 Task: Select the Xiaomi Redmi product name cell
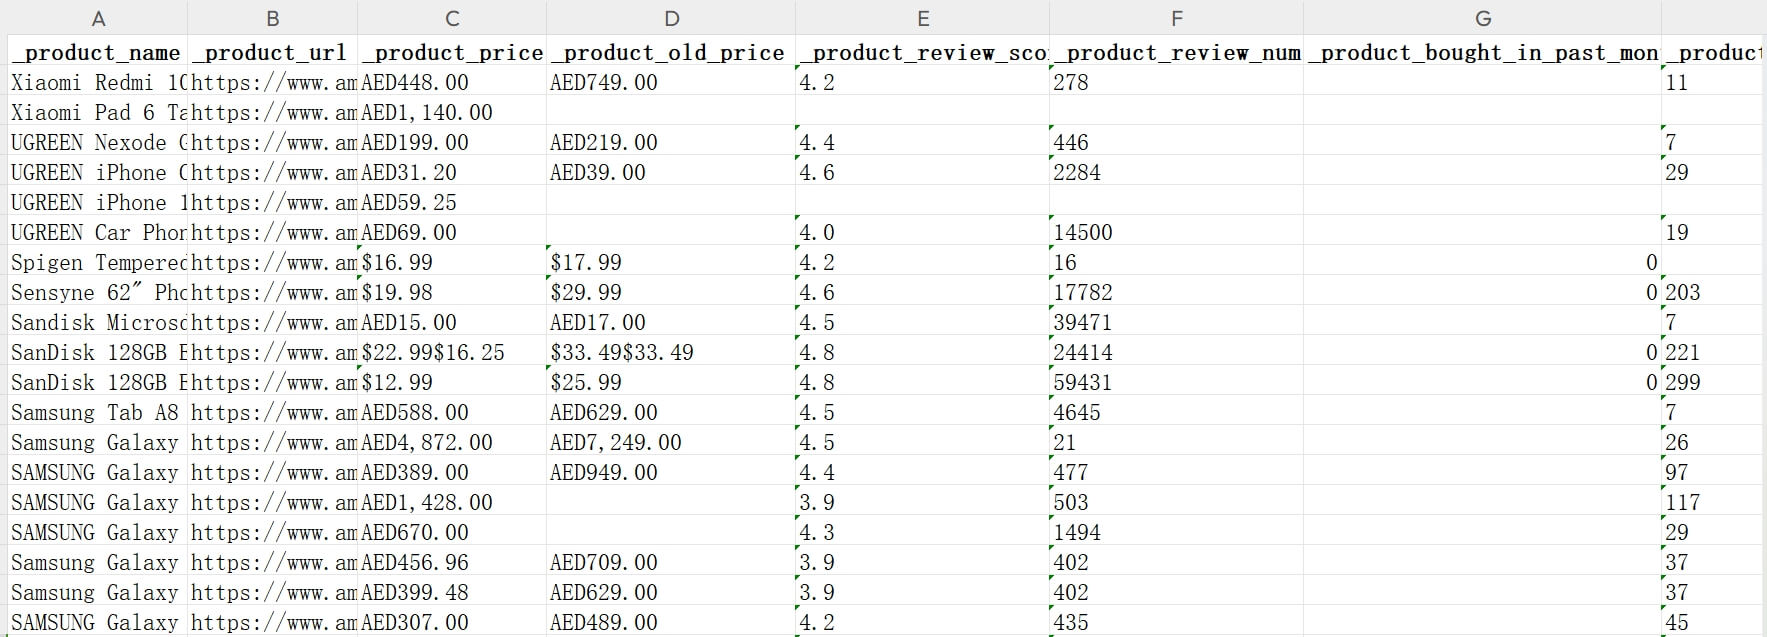pos(98,82)
